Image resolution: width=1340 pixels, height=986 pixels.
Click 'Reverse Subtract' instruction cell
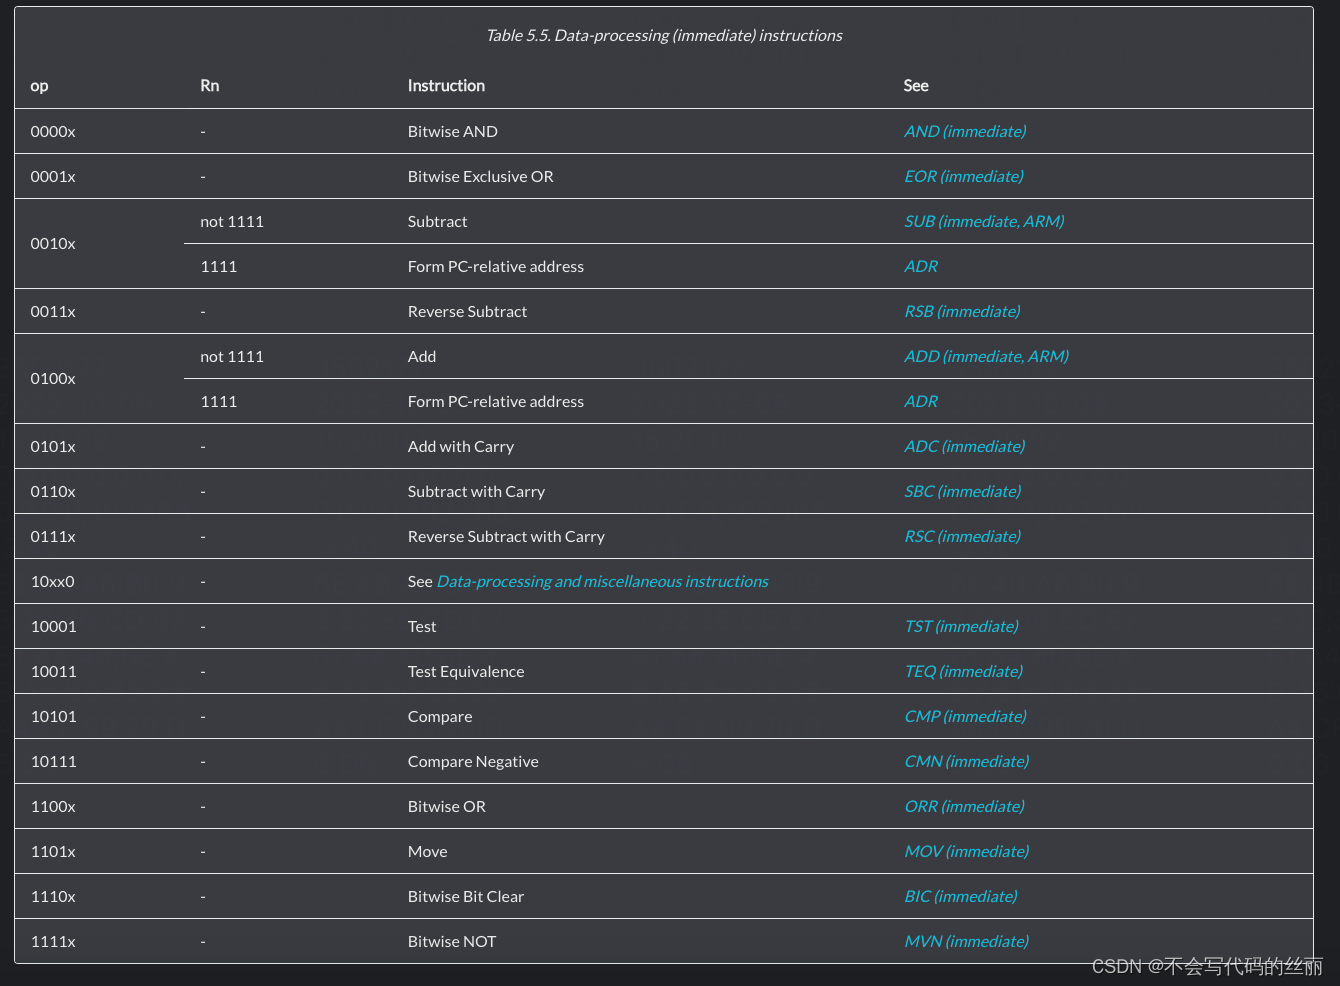(x=468, y=311)
